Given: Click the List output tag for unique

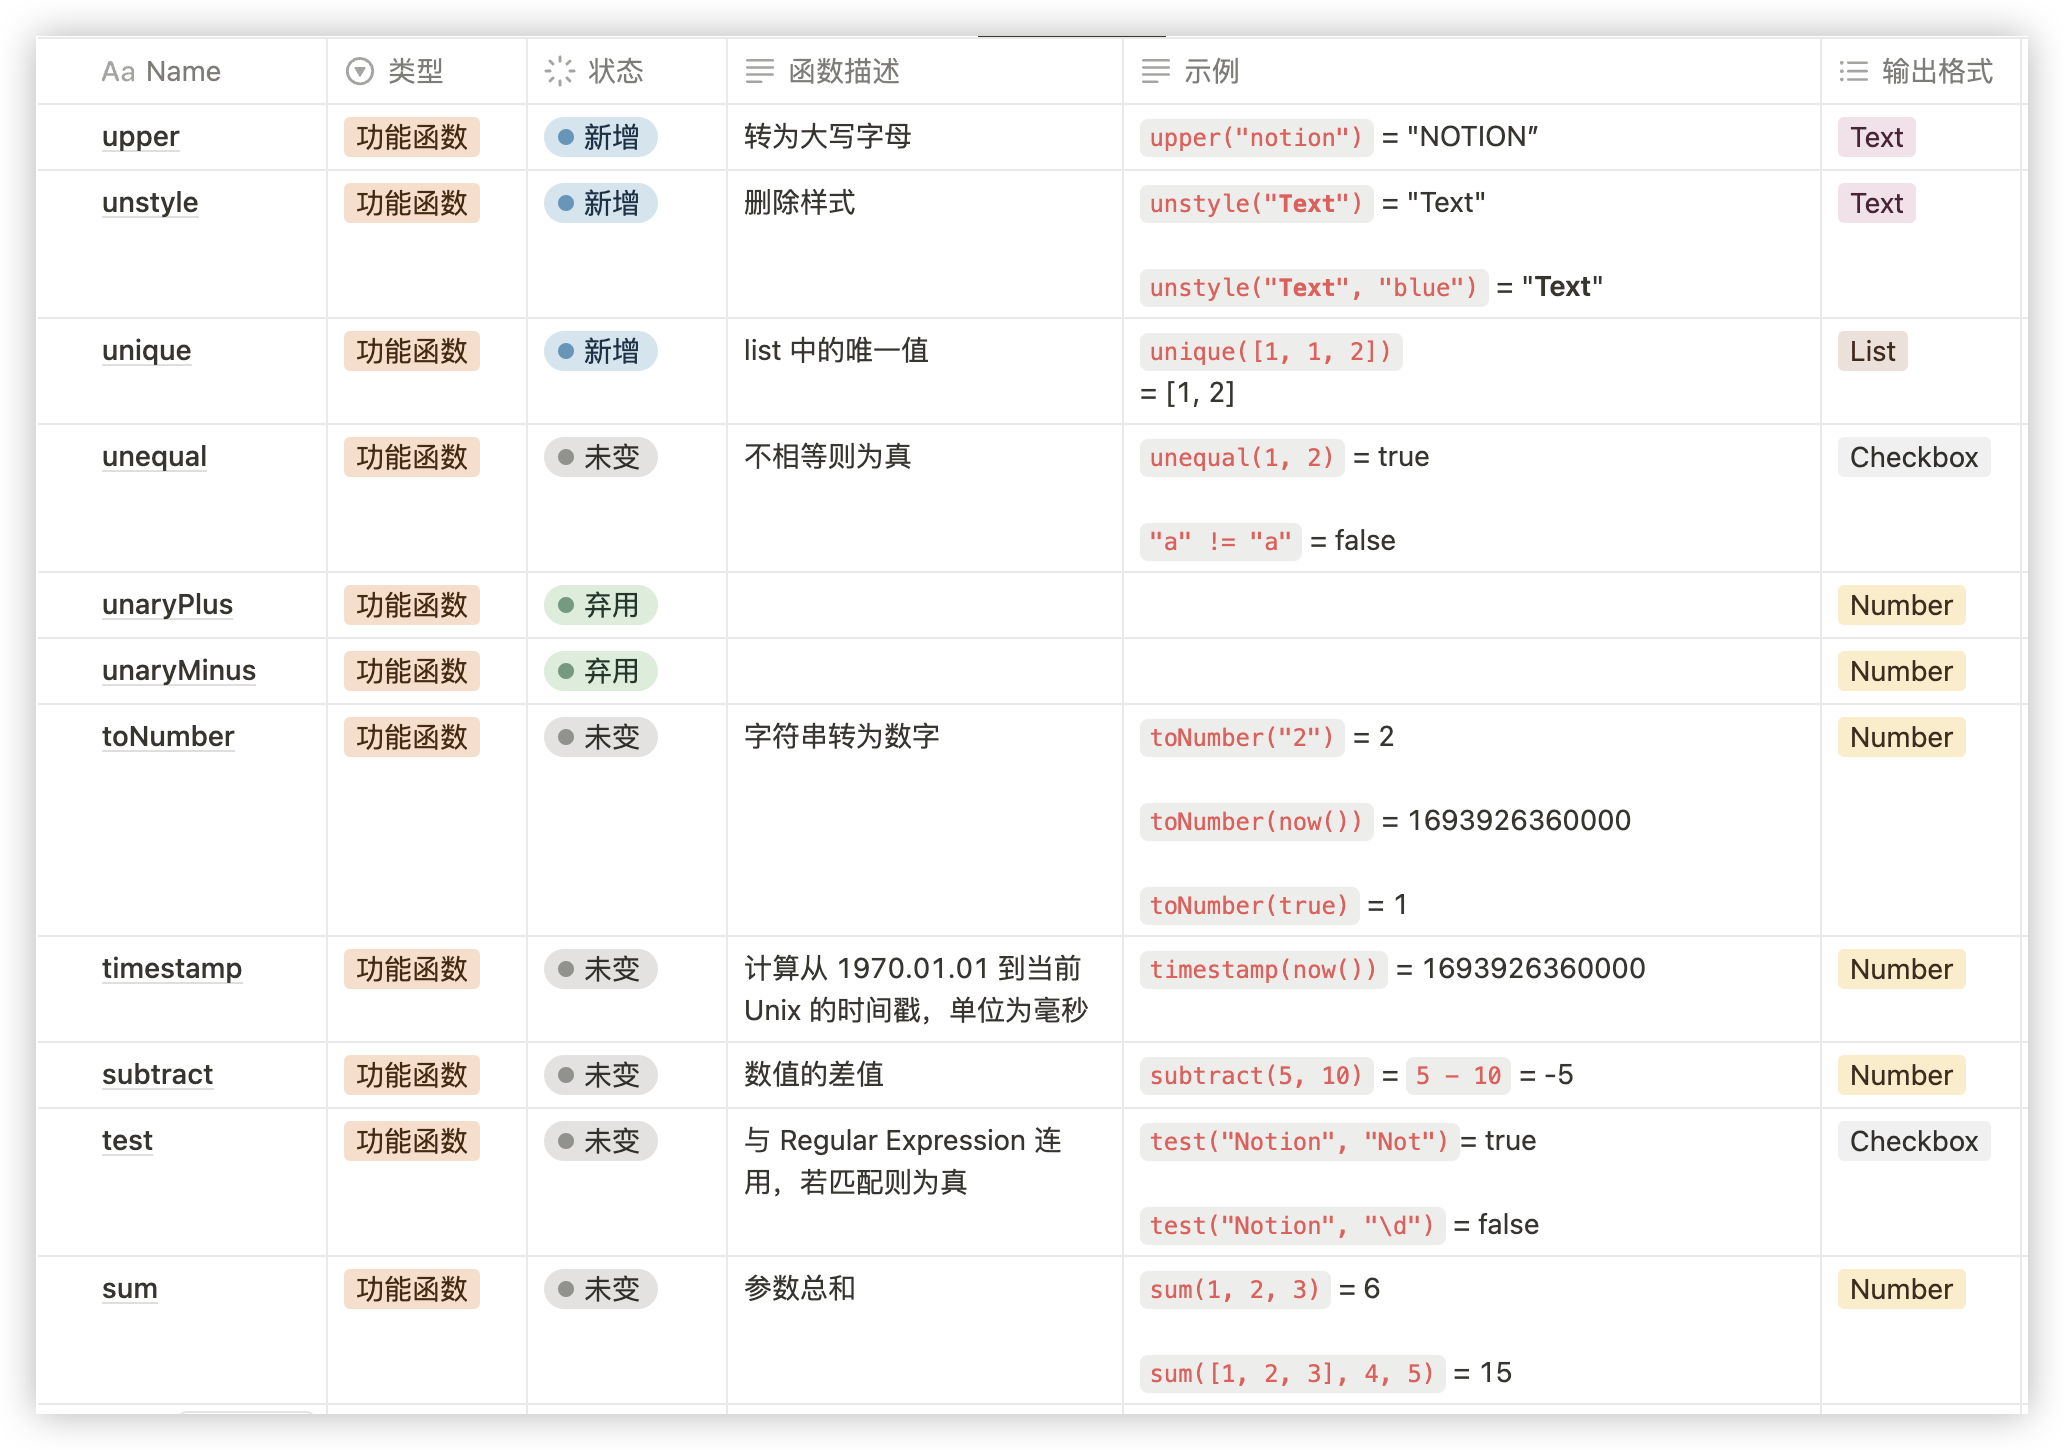Looking at the screenshot, I should [1872, 351].
